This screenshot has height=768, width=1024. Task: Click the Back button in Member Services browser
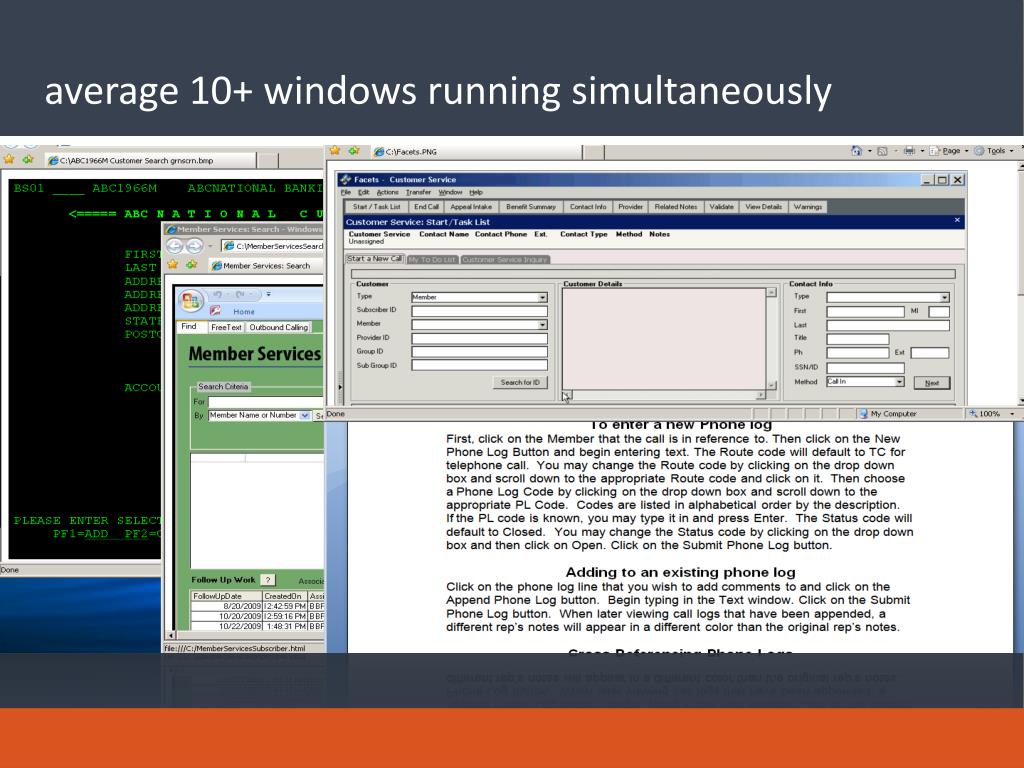click(174, 246)
